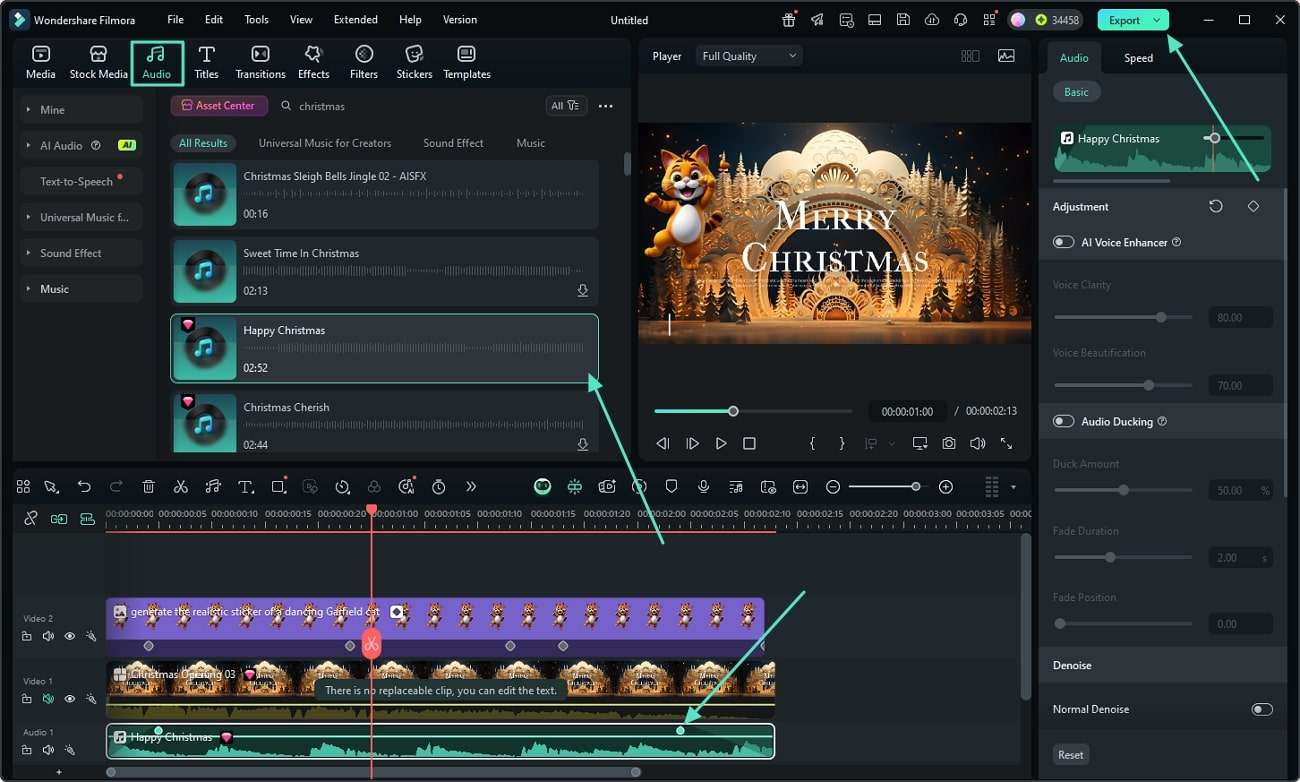Open the Effects panel

[x=313, y=62]
